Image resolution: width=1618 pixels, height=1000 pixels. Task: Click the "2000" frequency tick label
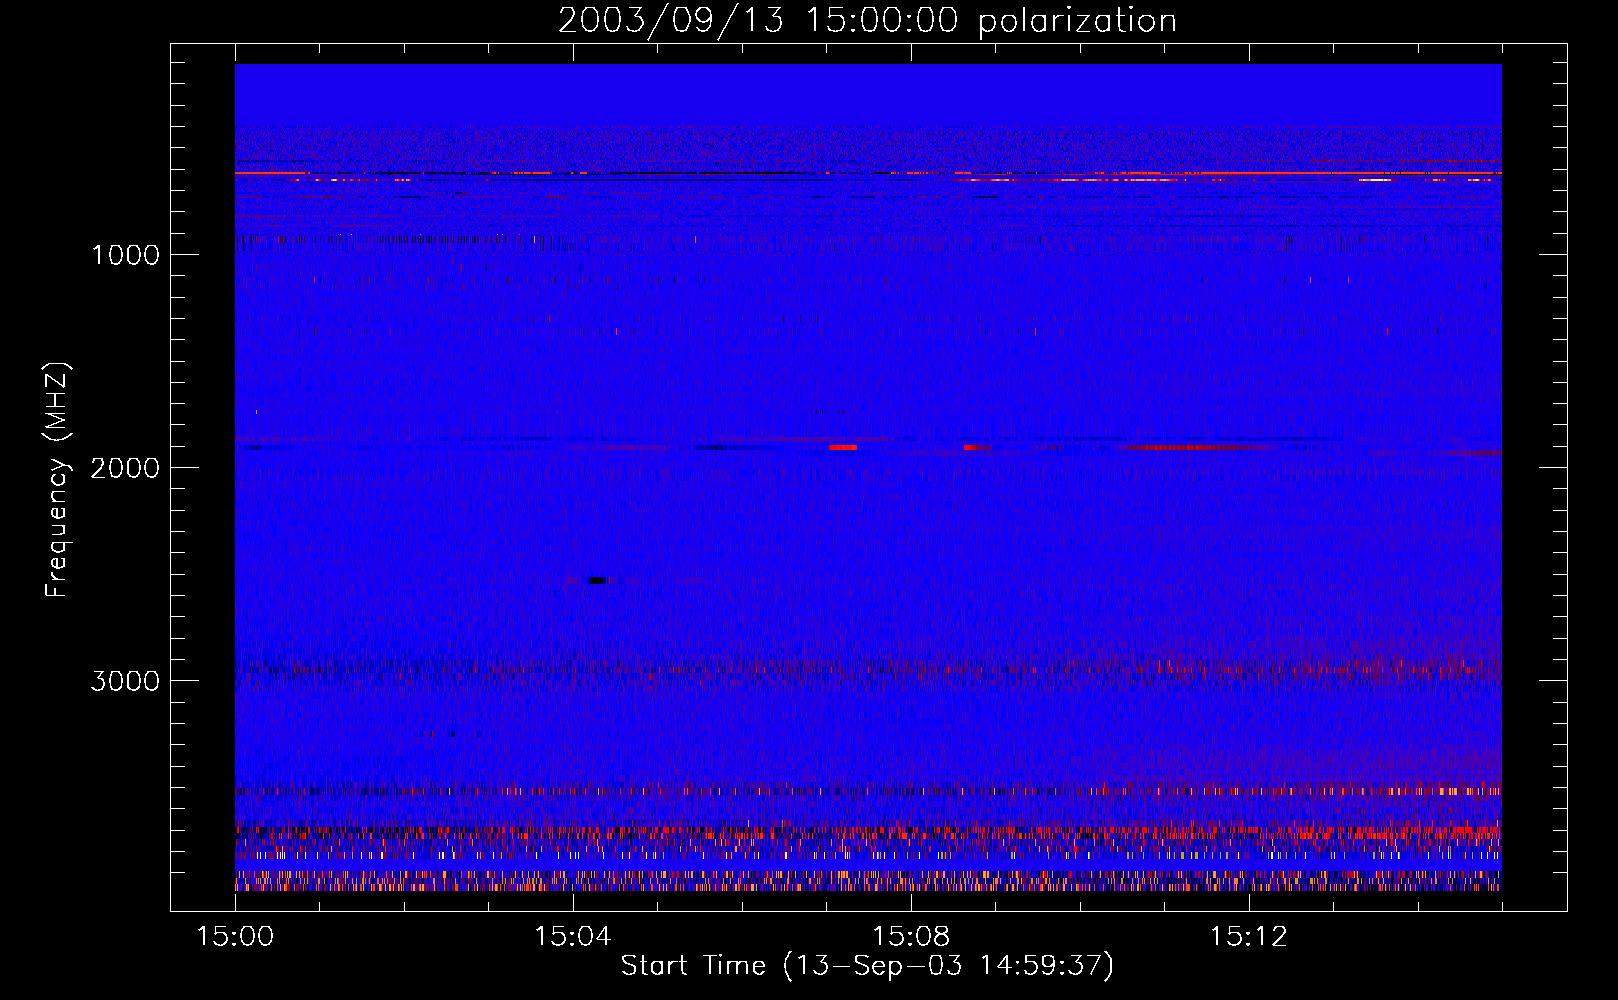point(125,468)
